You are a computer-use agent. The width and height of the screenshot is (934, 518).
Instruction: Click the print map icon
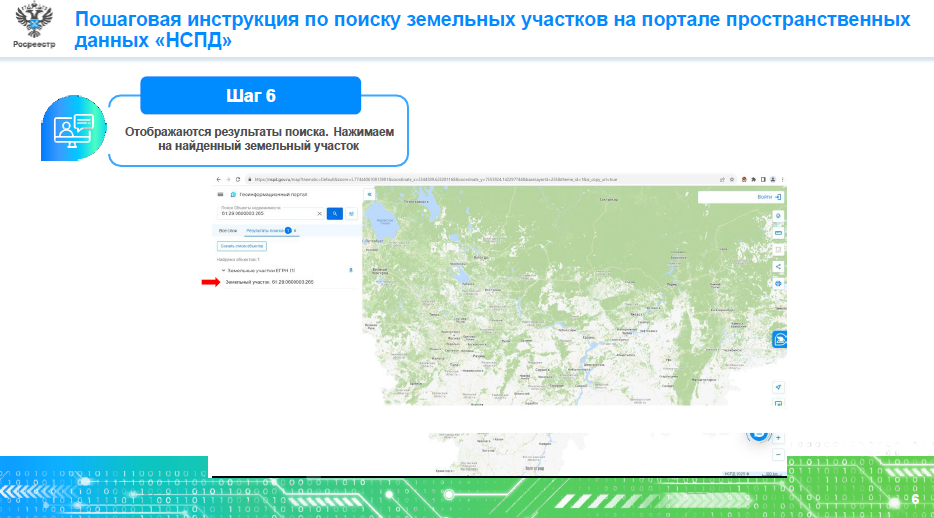(778, 283)
